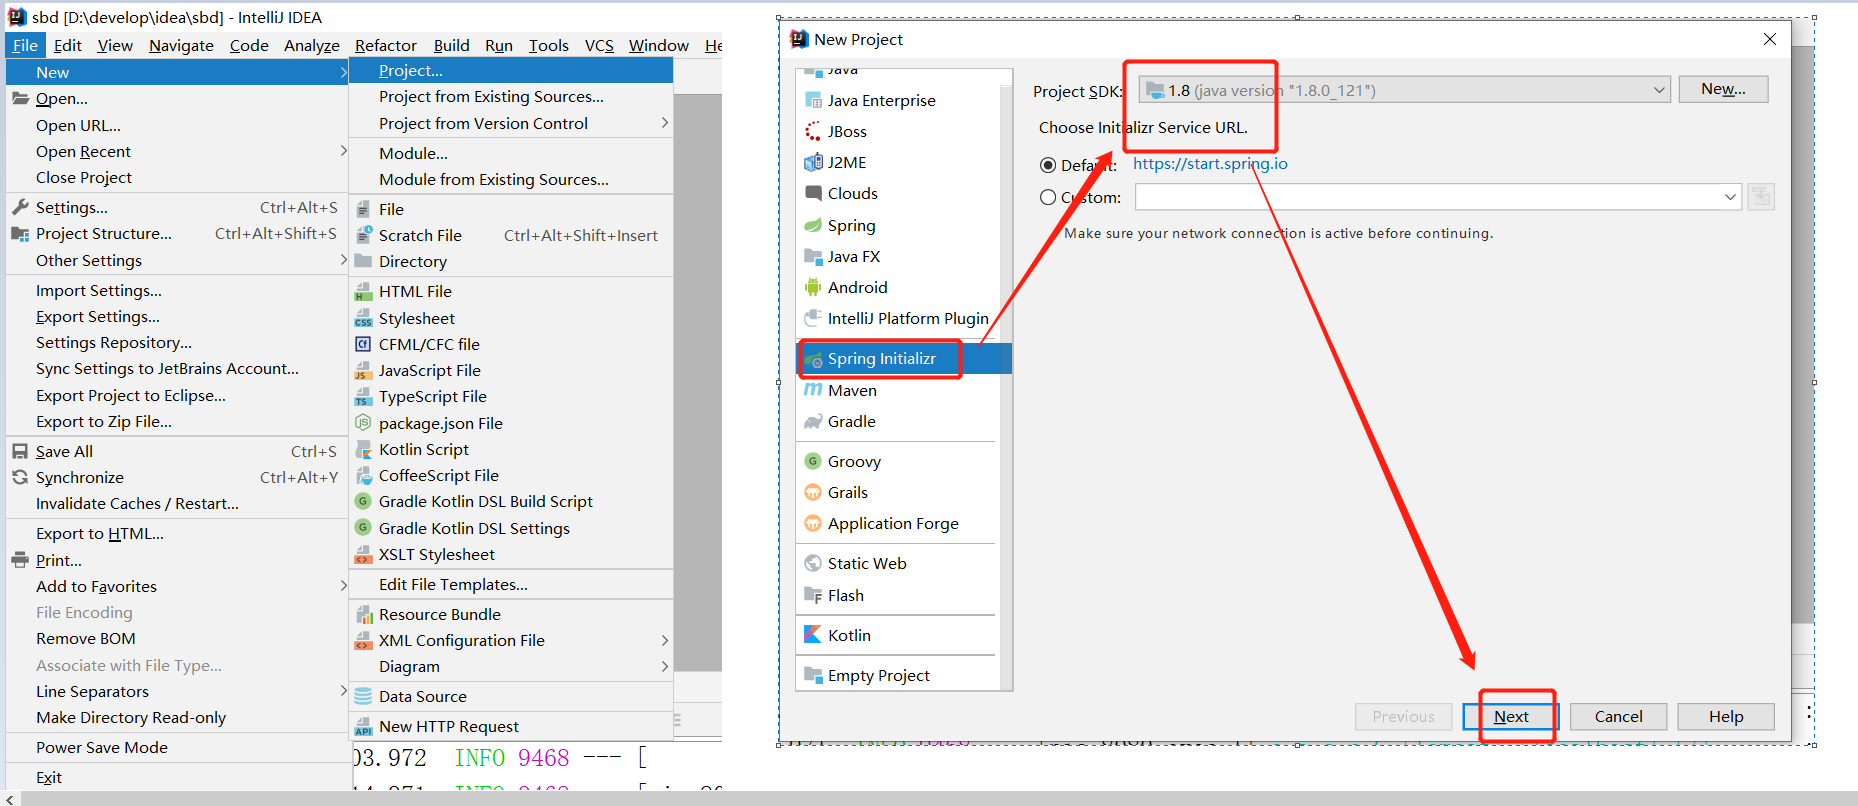Click the Spring leaf icon

(813, 225)
